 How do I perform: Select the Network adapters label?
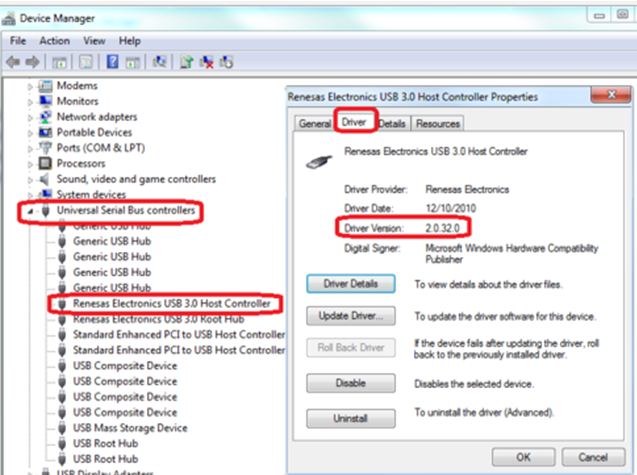[97, 117]
